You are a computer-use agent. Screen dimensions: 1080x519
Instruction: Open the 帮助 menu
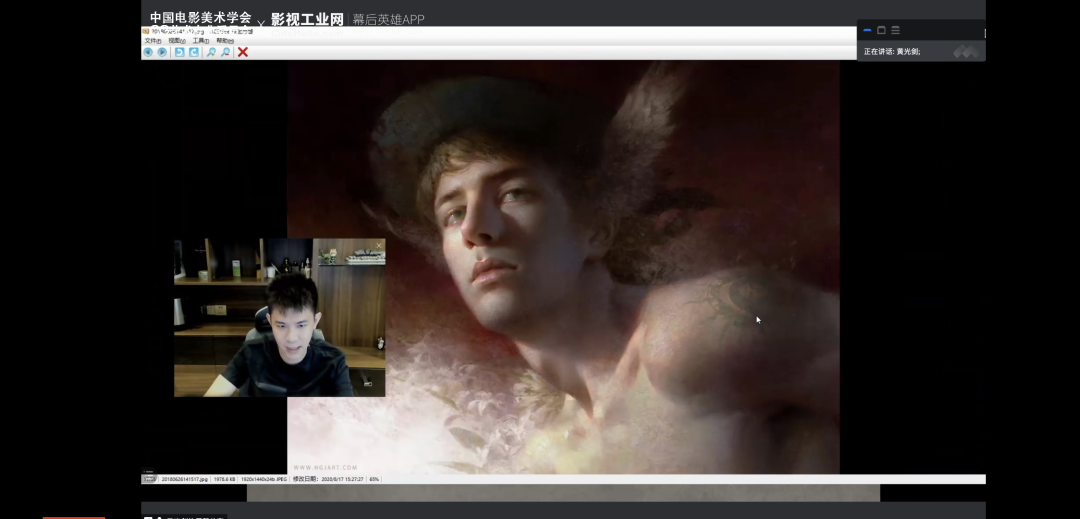click(x=225, y=41)
